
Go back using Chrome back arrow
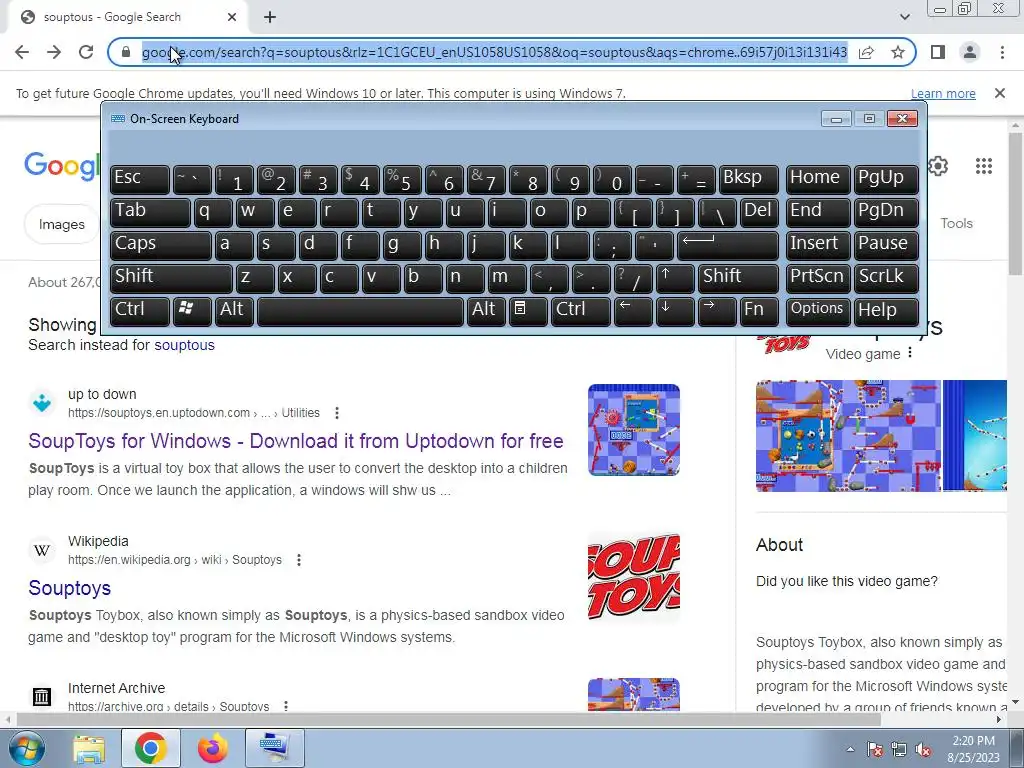22,52
